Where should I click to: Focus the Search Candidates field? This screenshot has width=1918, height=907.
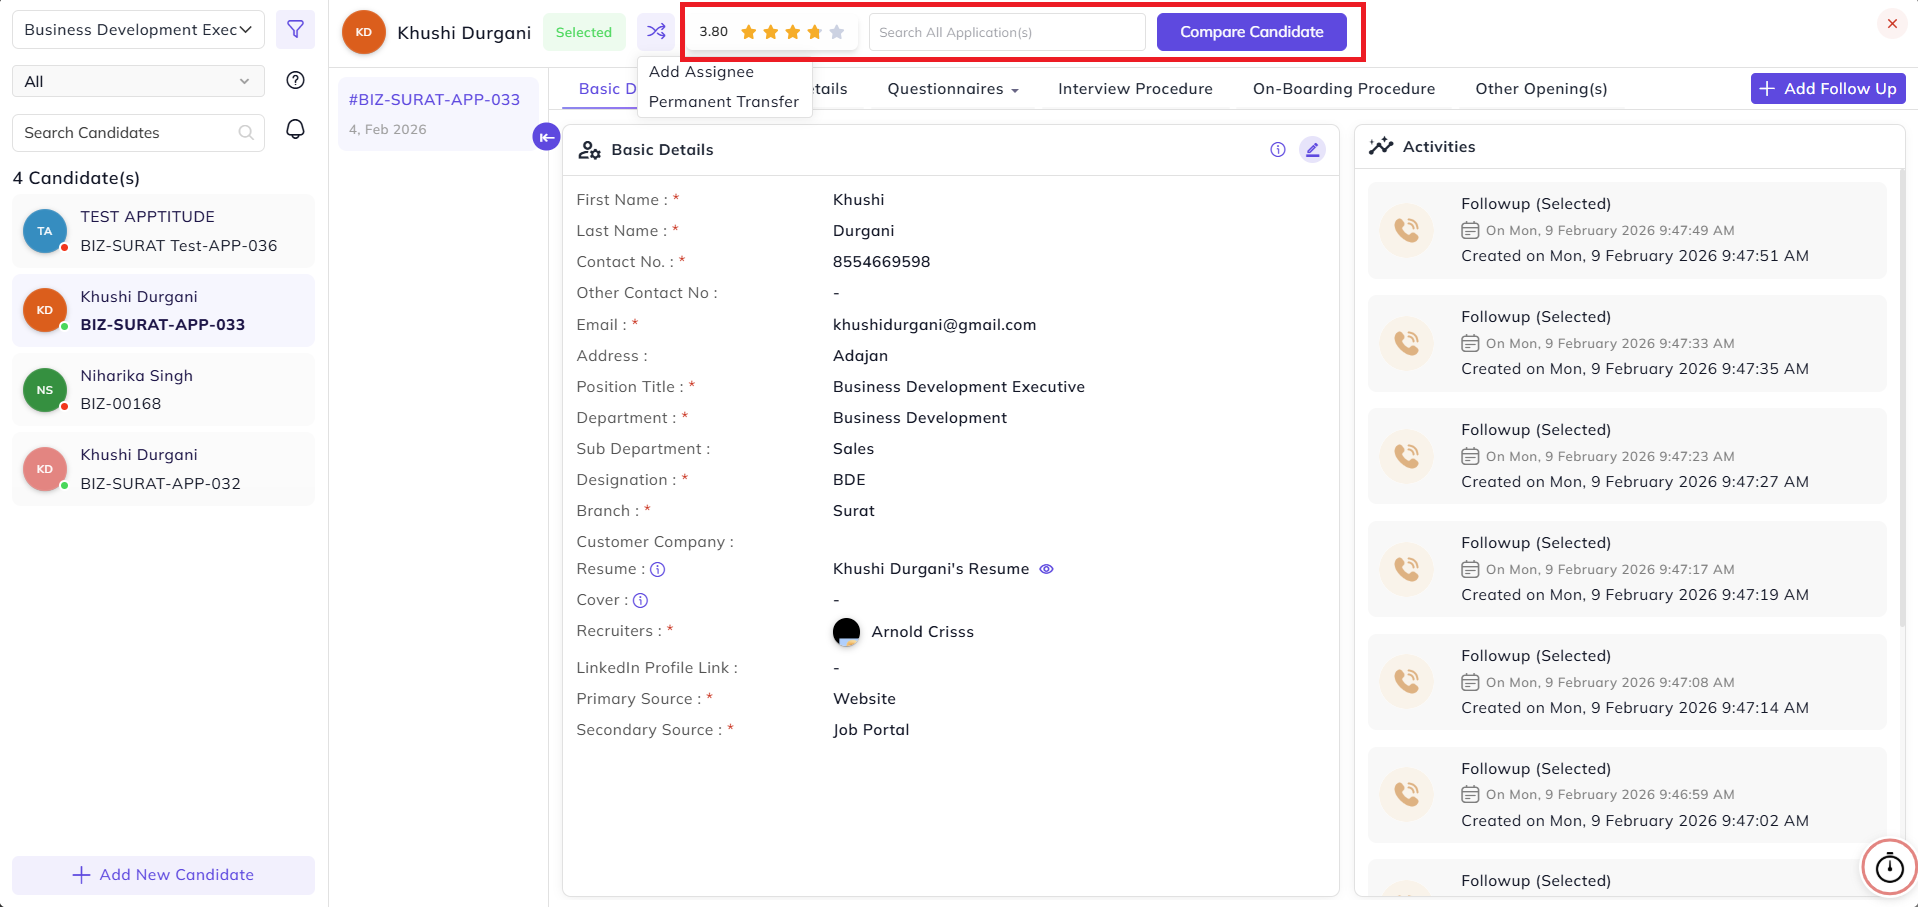pyautogui.click(x=138, y=133)
